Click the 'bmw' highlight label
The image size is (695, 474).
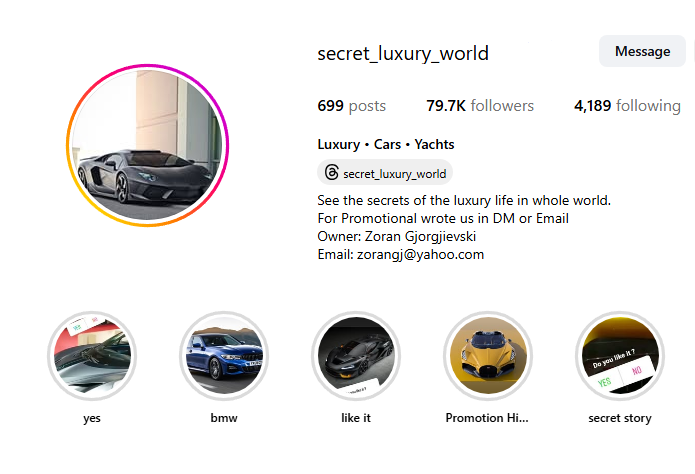pos(224,418)
